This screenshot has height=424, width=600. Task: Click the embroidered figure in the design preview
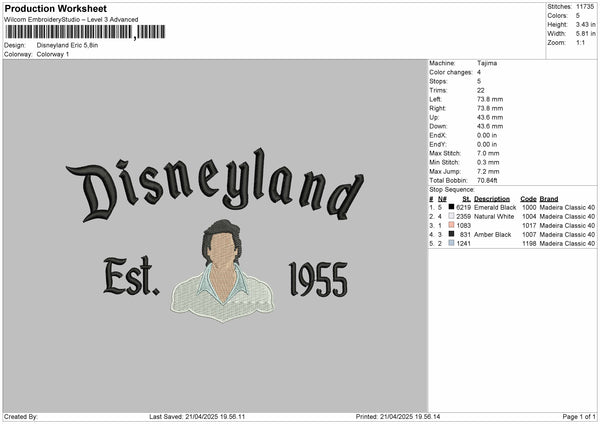pyautogui.click(x=222, y=270)
